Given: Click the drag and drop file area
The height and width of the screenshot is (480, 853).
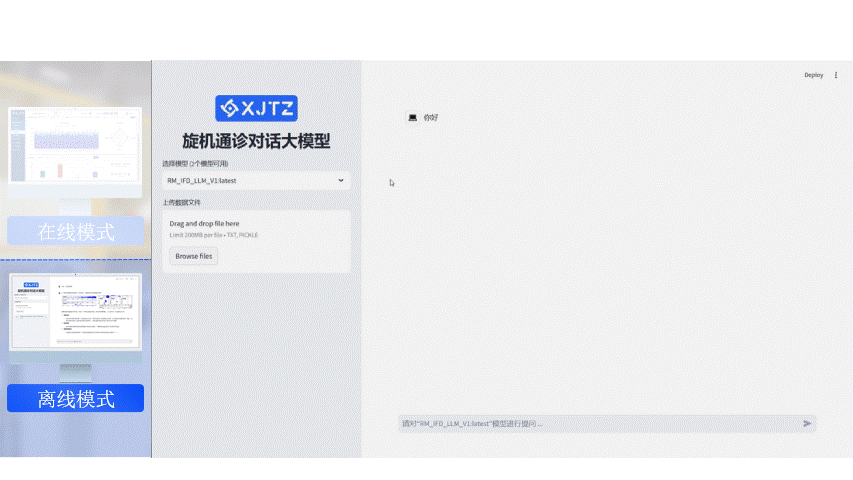Looking at the screenshot, I should (x=256, y=242).
